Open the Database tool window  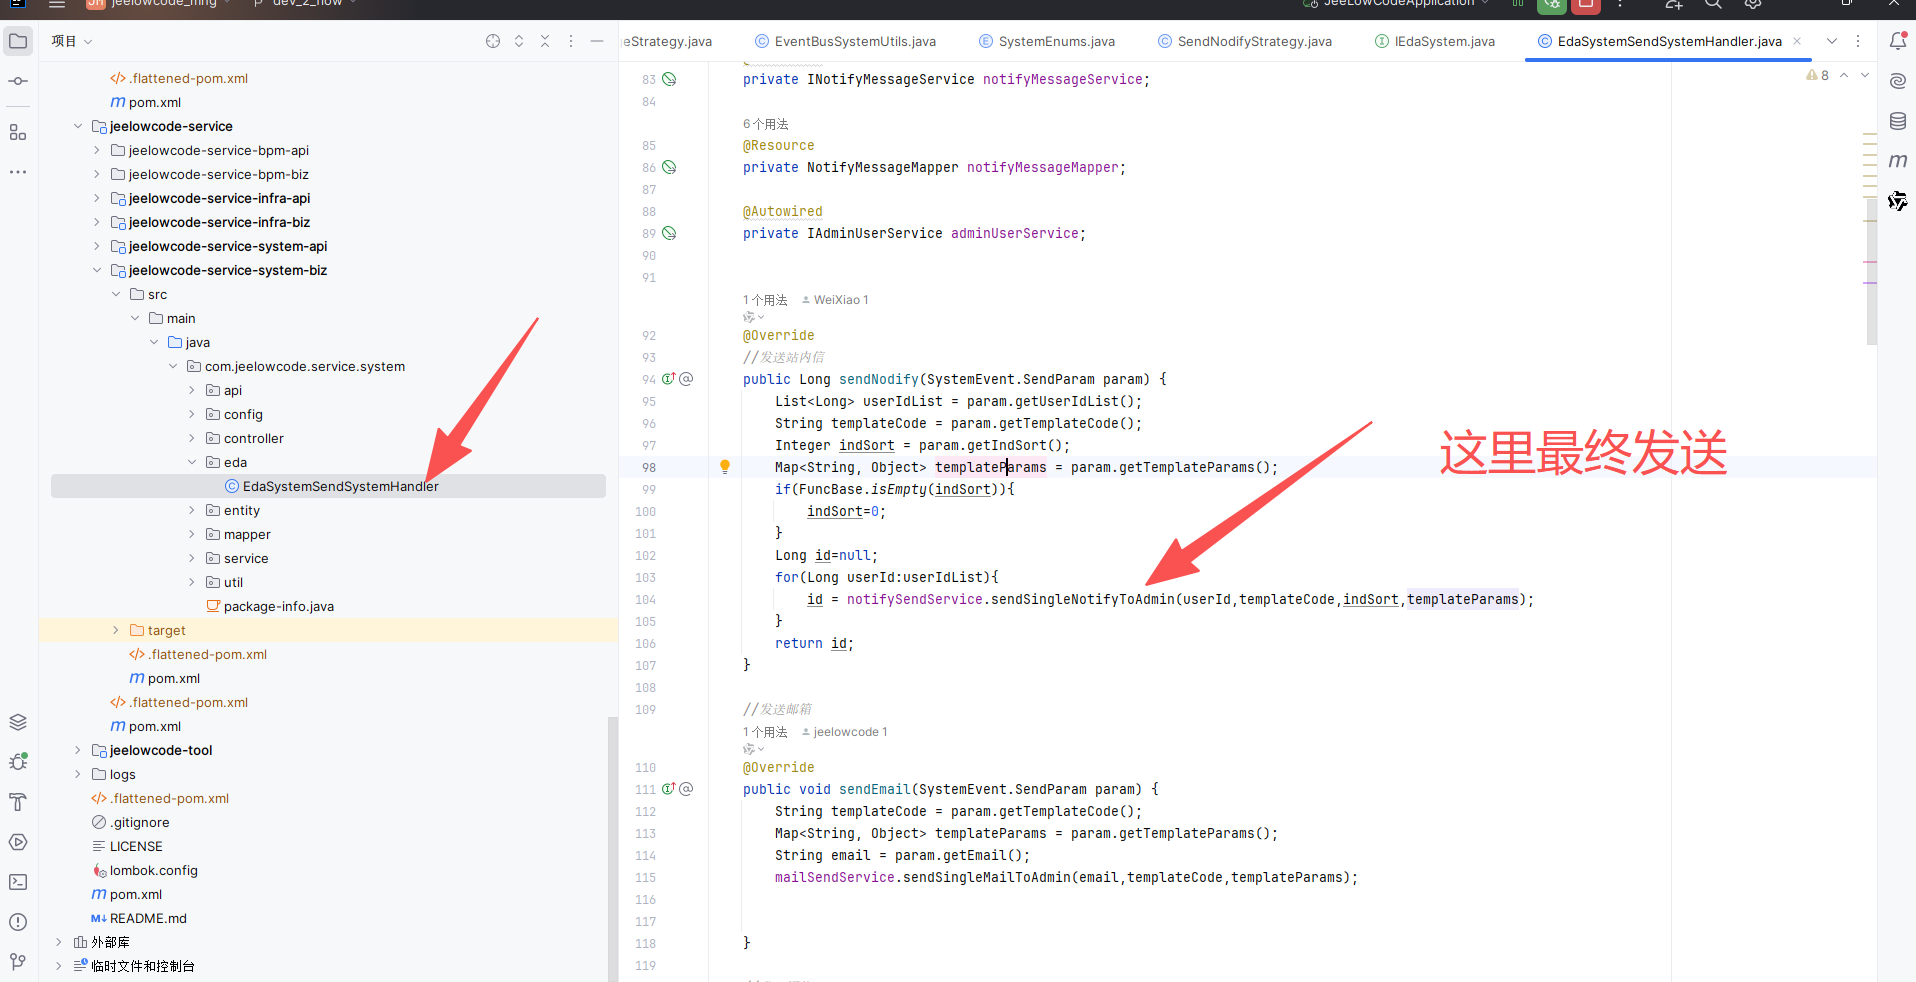(1897, 121)
